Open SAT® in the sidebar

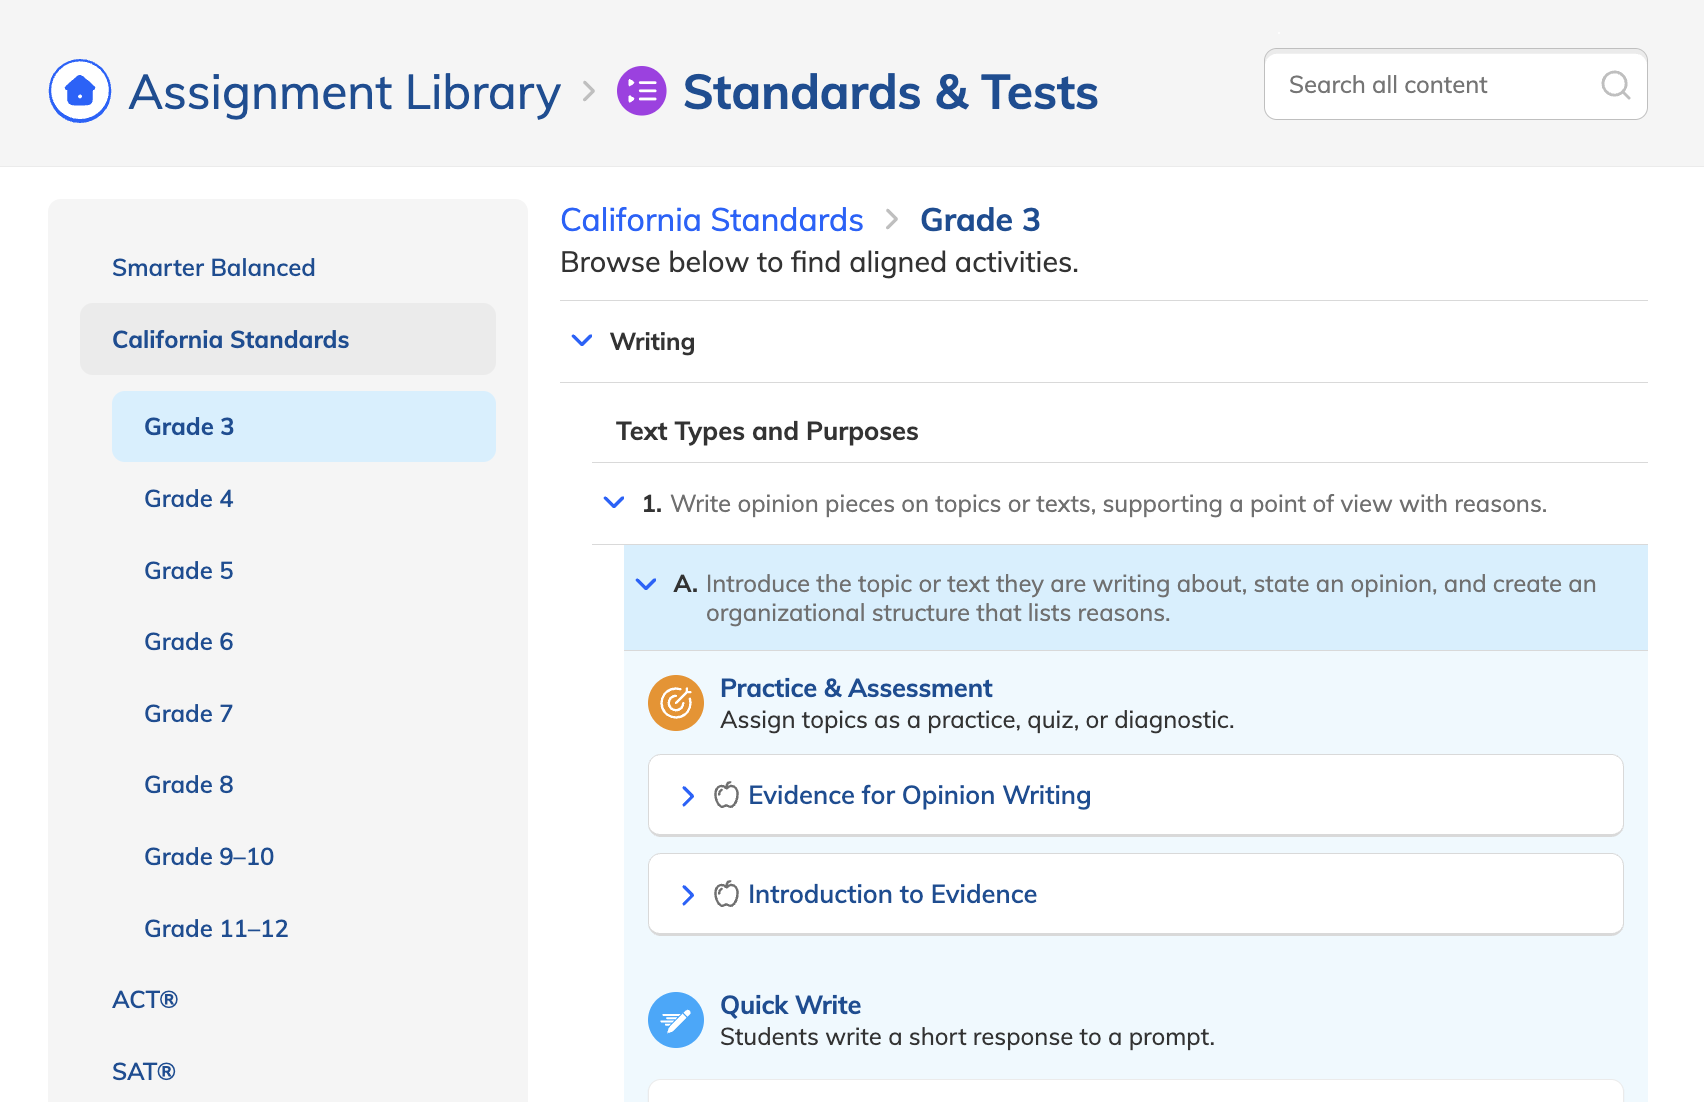tap(144, 1071)
